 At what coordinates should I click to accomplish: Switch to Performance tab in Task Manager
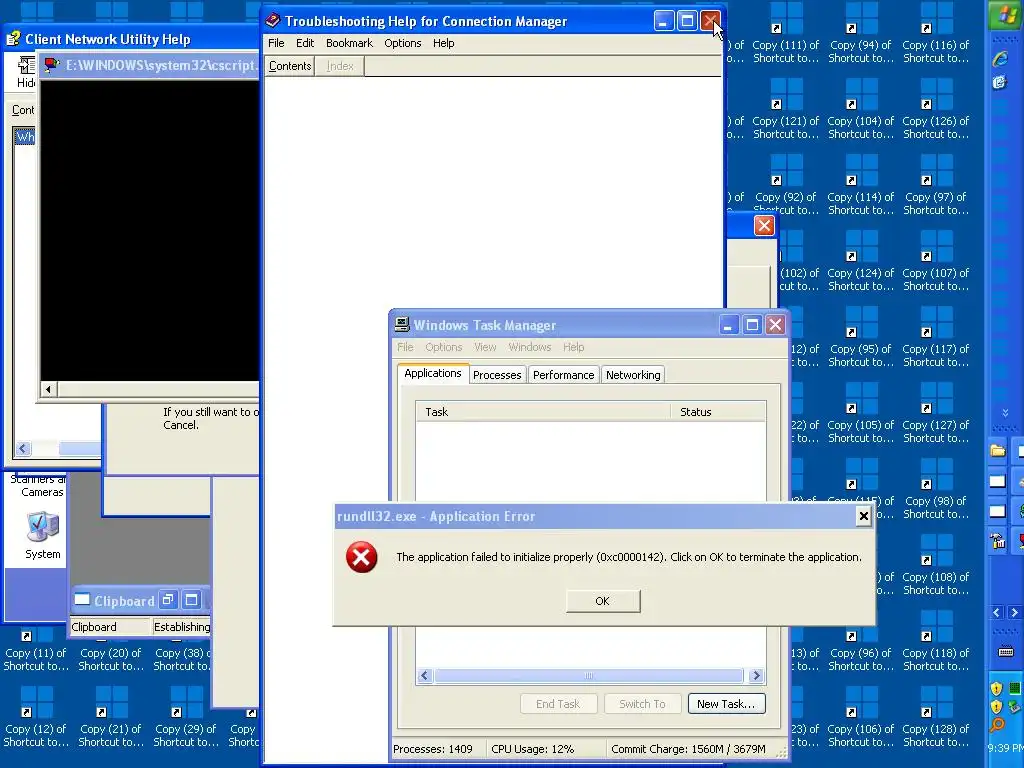563,375
